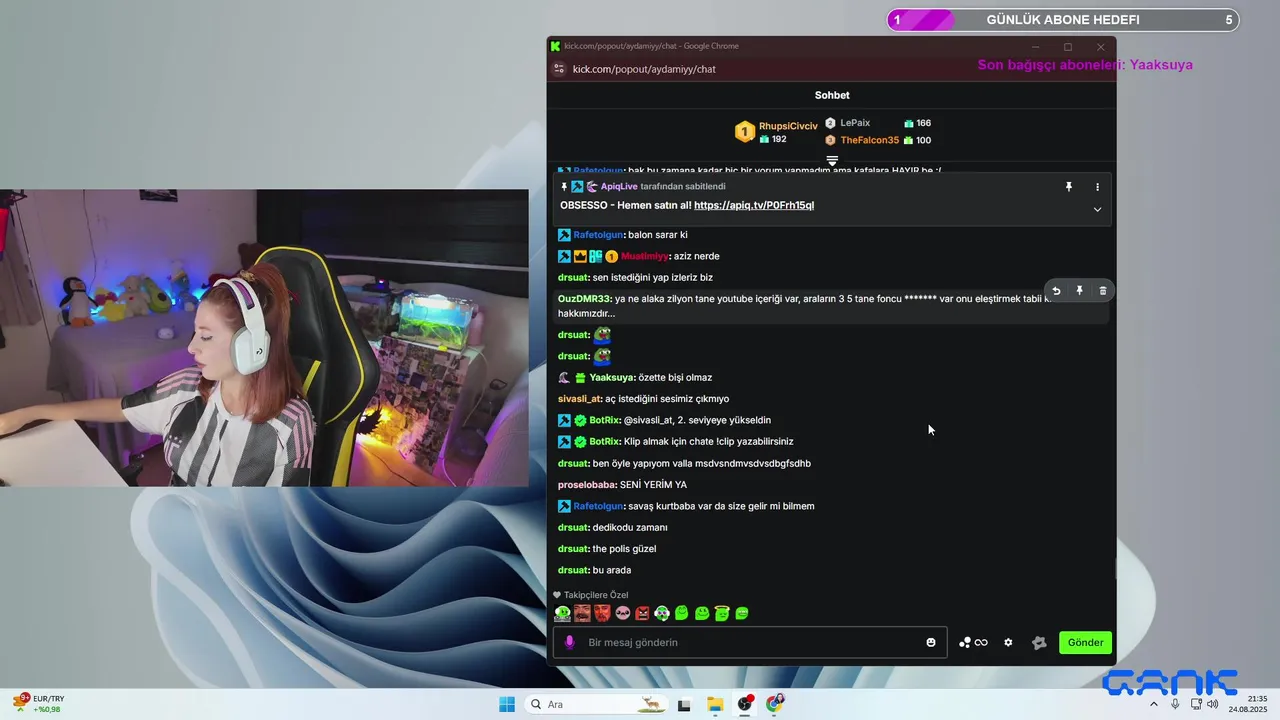1280x720 pixels.
Task: Open chat settings gear icon
Action: [x=1008, y=643]
